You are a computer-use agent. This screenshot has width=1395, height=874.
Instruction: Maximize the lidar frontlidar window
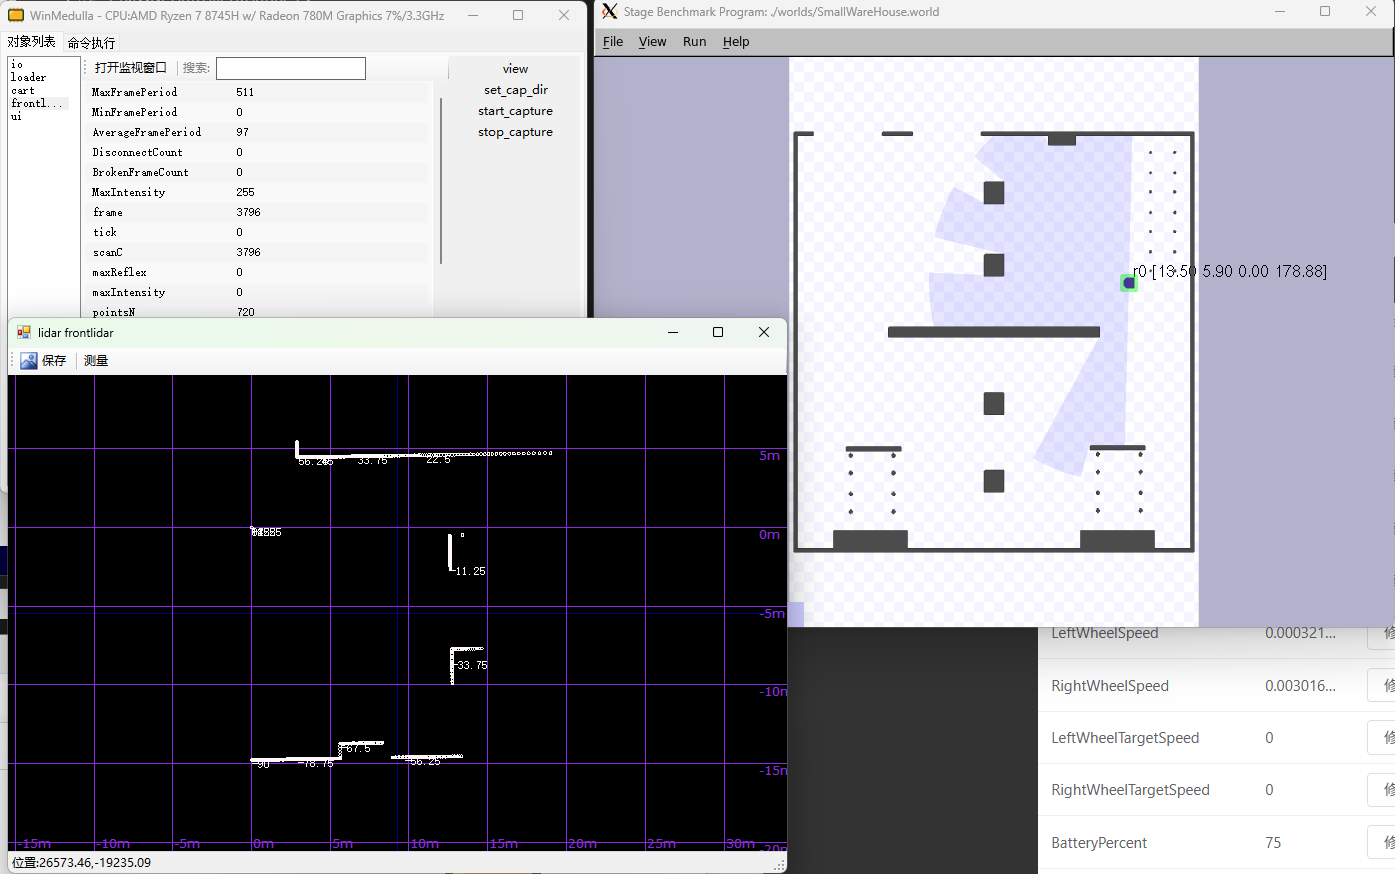(717, 332)
